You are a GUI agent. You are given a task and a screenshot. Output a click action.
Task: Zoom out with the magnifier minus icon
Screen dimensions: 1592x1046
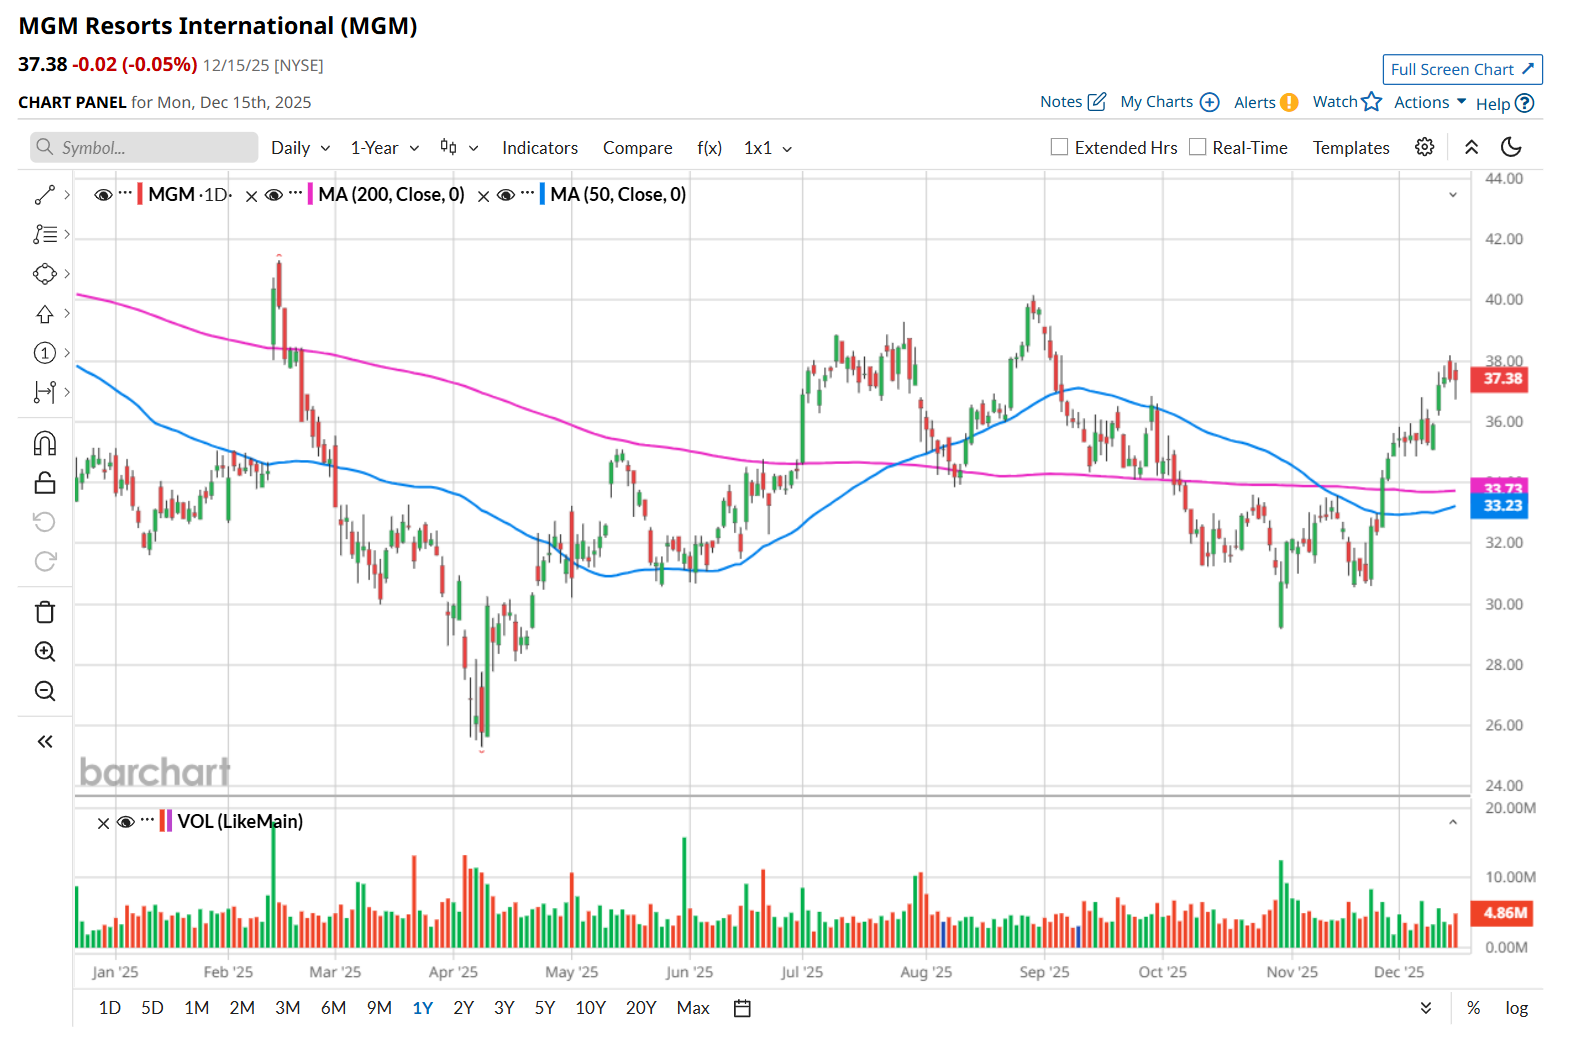pos(45,691)
